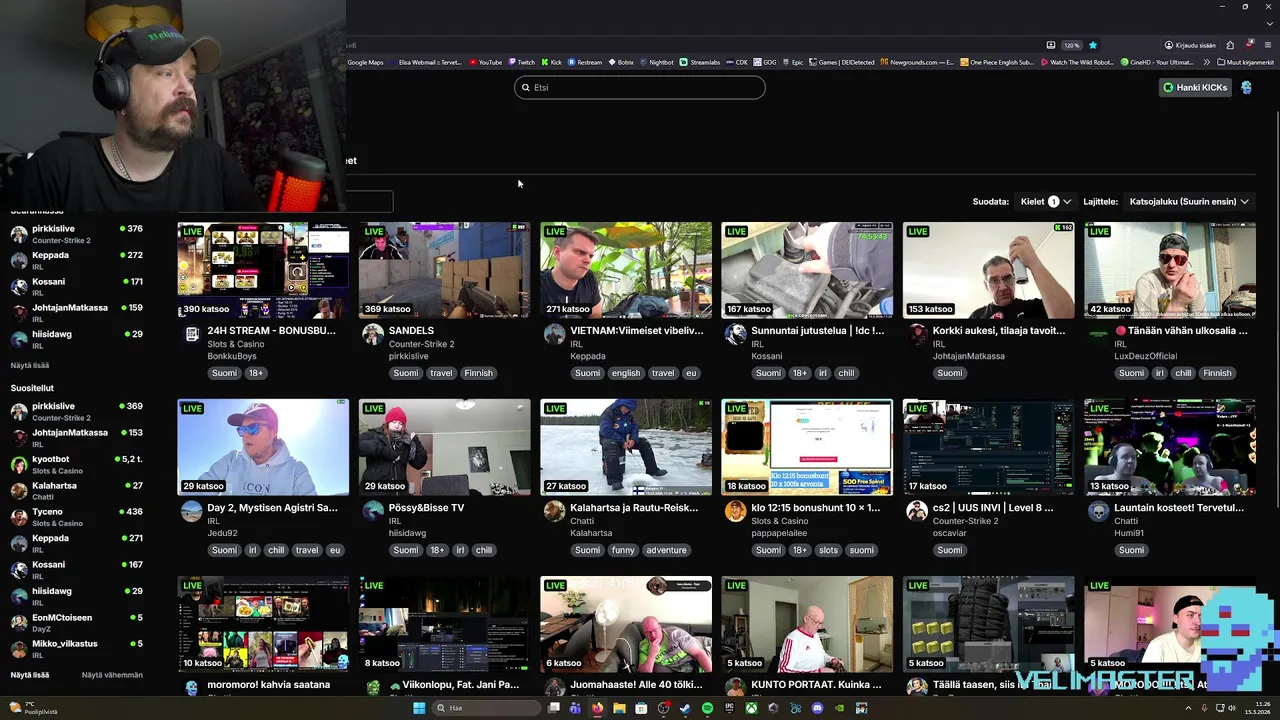The image size is (1280, 720).
Task: Open Steam from the taskbar
Action: click(685, 708)
